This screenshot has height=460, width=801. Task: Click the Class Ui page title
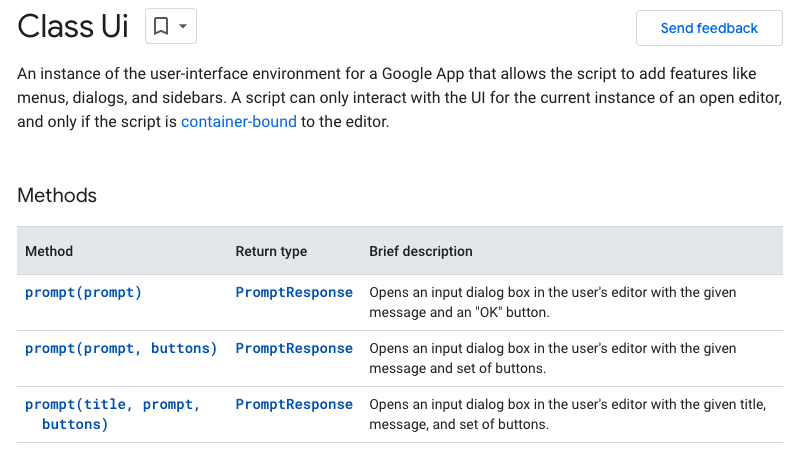coord(73,27)
